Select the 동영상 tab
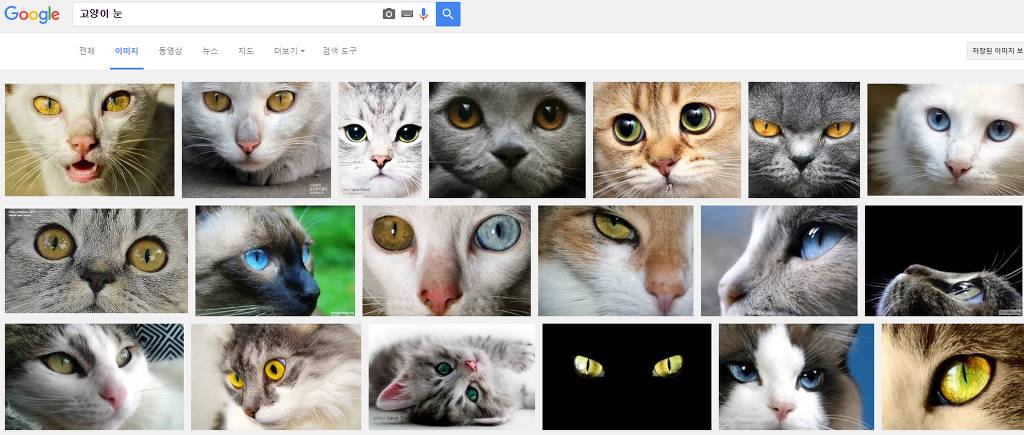This screenshot has width=1024, height=435. (170, 51)
